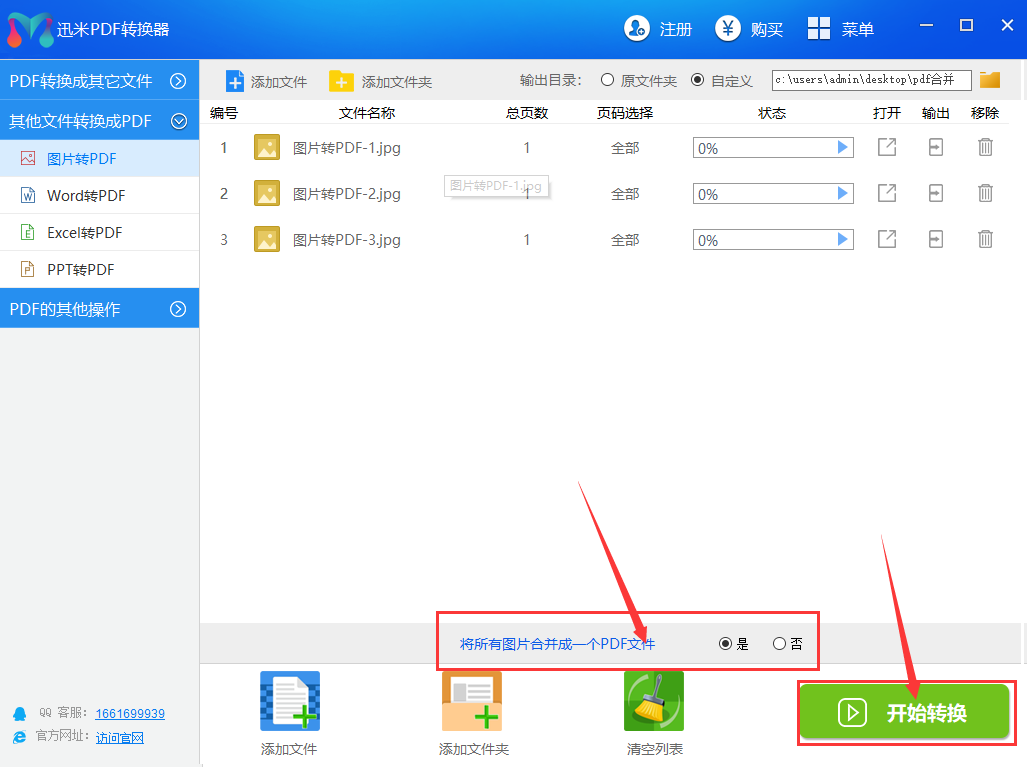
Task: Click the output icon for 图片转PDF-3.jpg
Action: click(935, 239)
